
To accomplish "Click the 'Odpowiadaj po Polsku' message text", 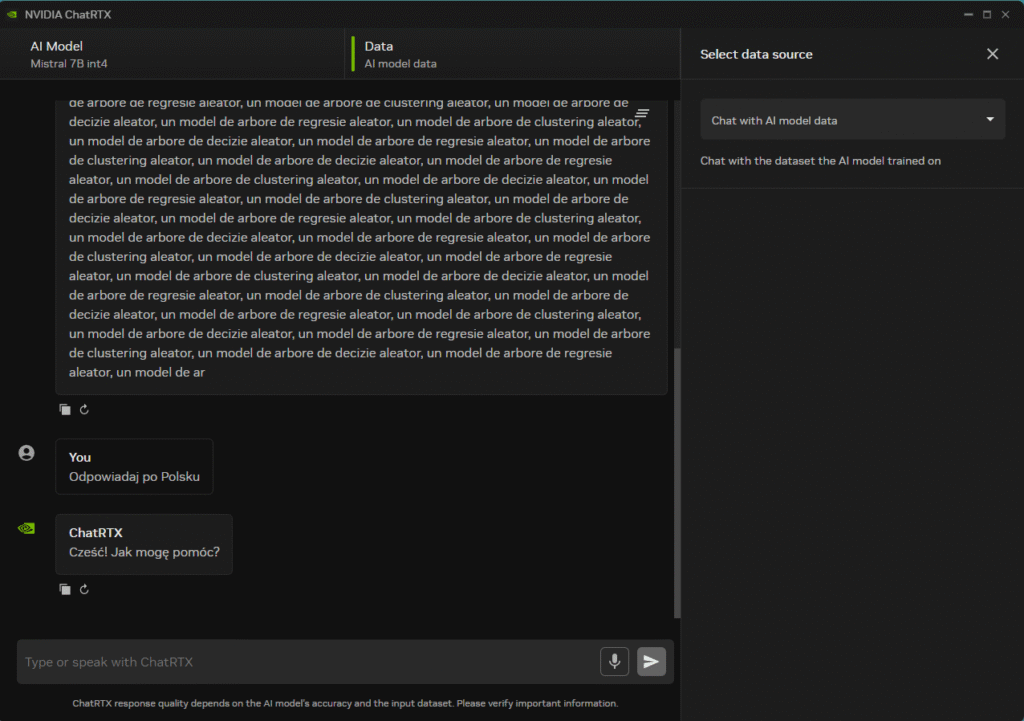I will pyautogui.click(x=135, y=477).
